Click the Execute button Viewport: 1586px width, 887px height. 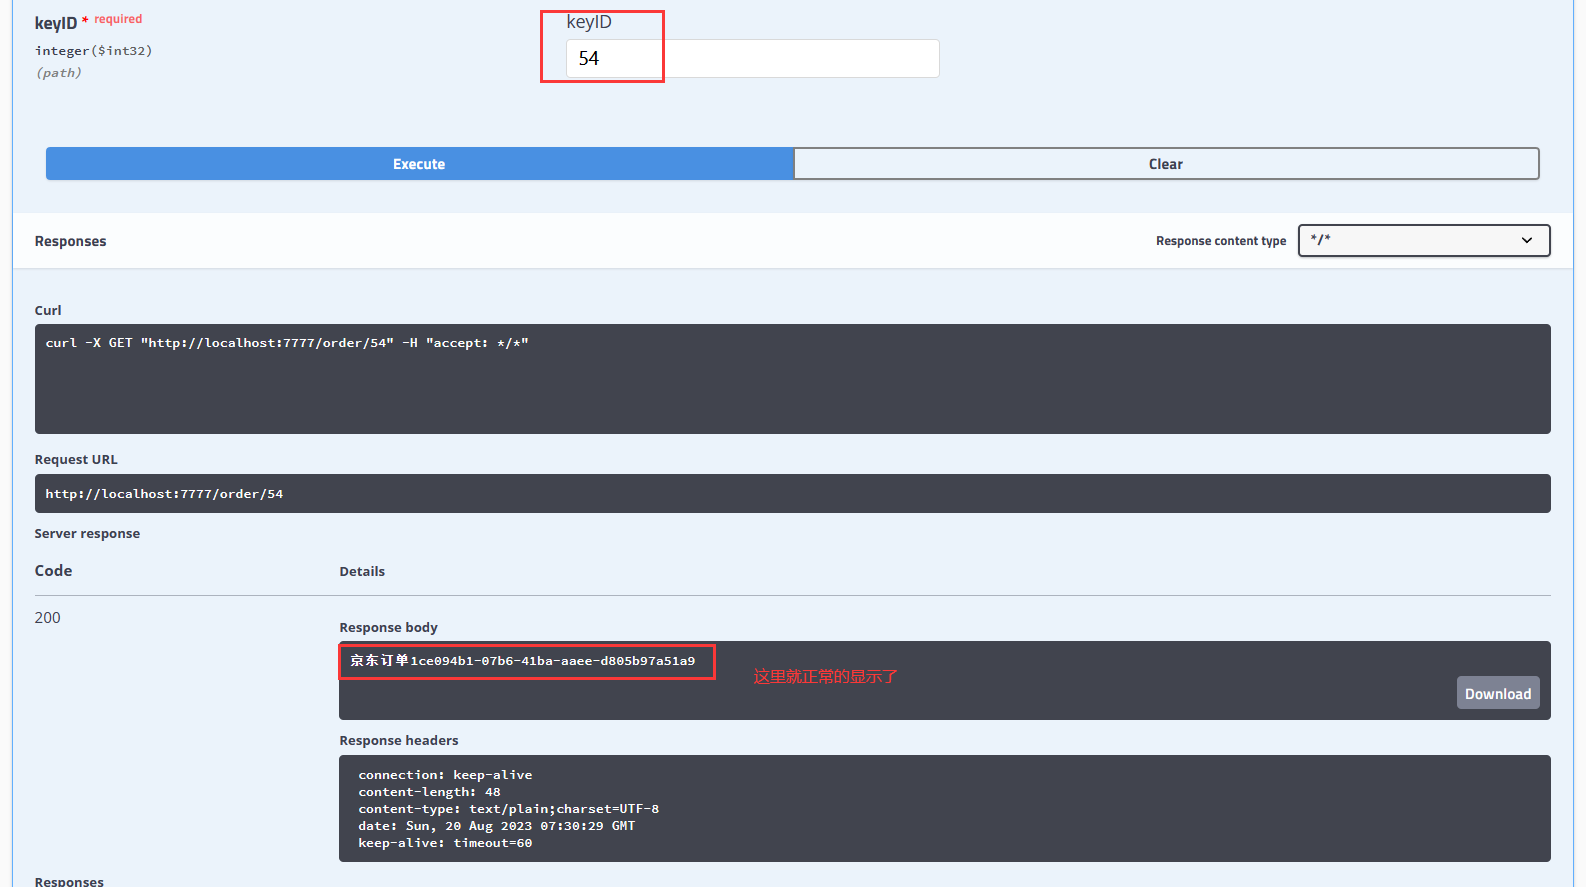click(x=419, y=164)
